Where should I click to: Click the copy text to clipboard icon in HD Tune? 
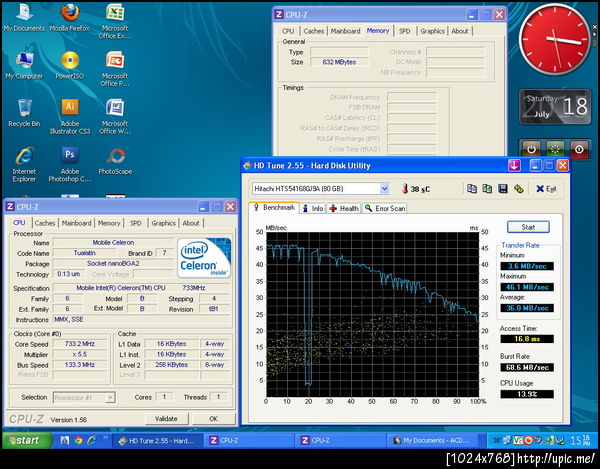[472, 188]
